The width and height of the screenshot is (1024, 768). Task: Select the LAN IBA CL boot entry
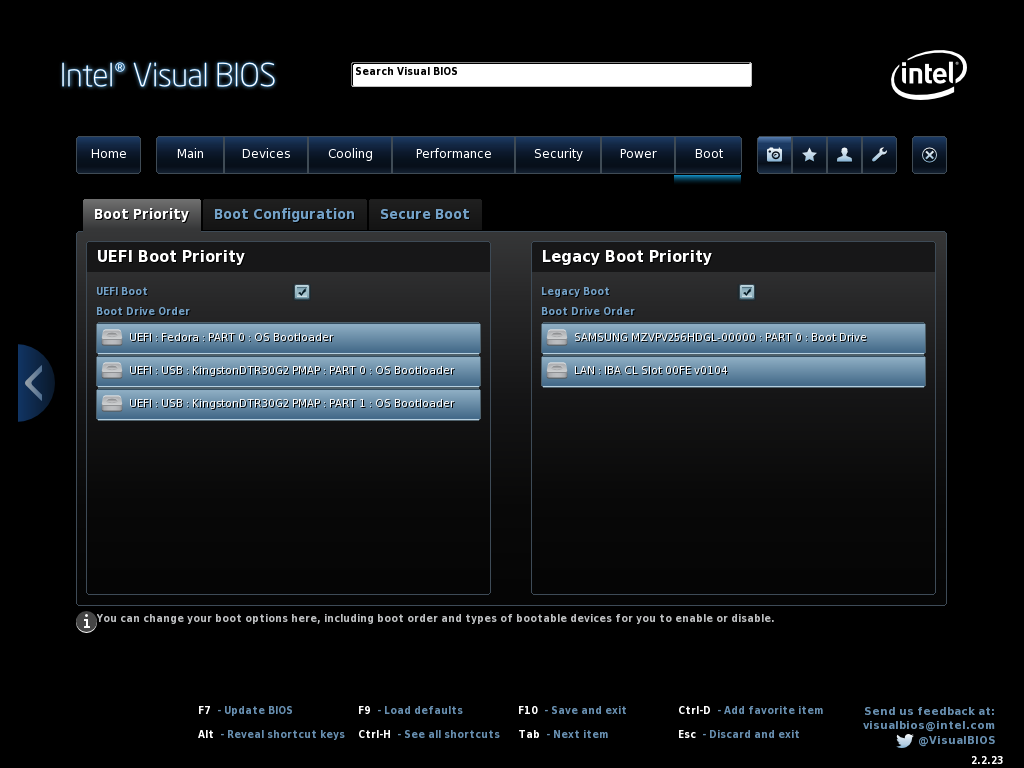(x=733, y=371)
